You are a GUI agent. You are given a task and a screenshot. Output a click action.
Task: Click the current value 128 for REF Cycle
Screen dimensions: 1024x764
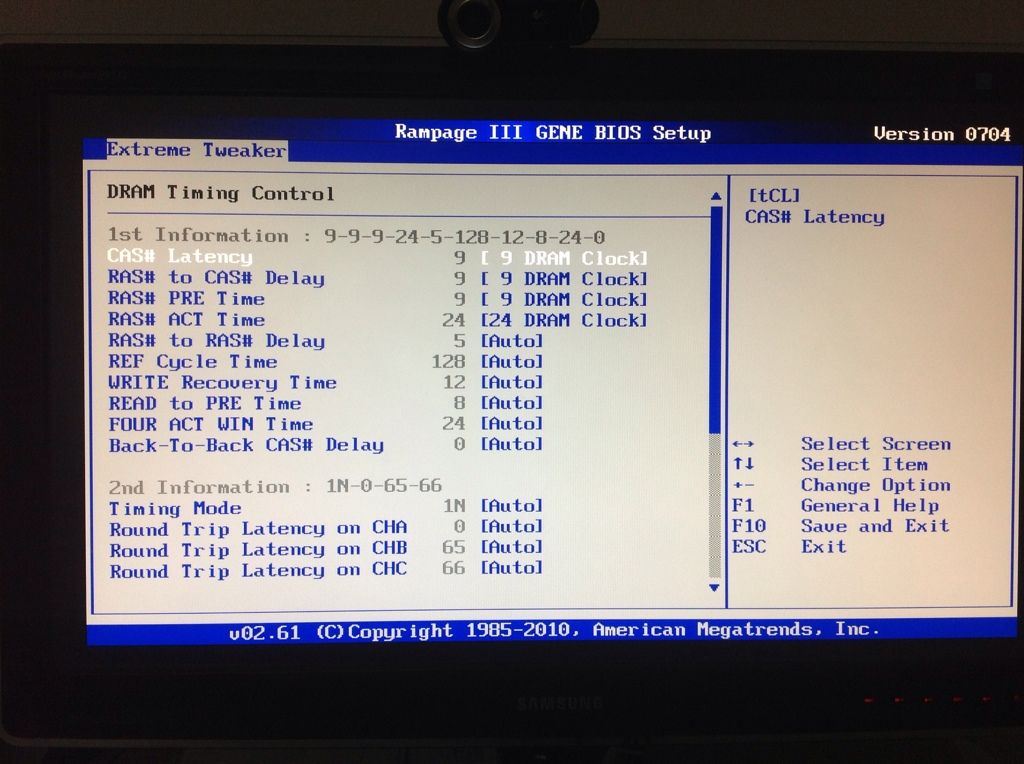(448, 362)
